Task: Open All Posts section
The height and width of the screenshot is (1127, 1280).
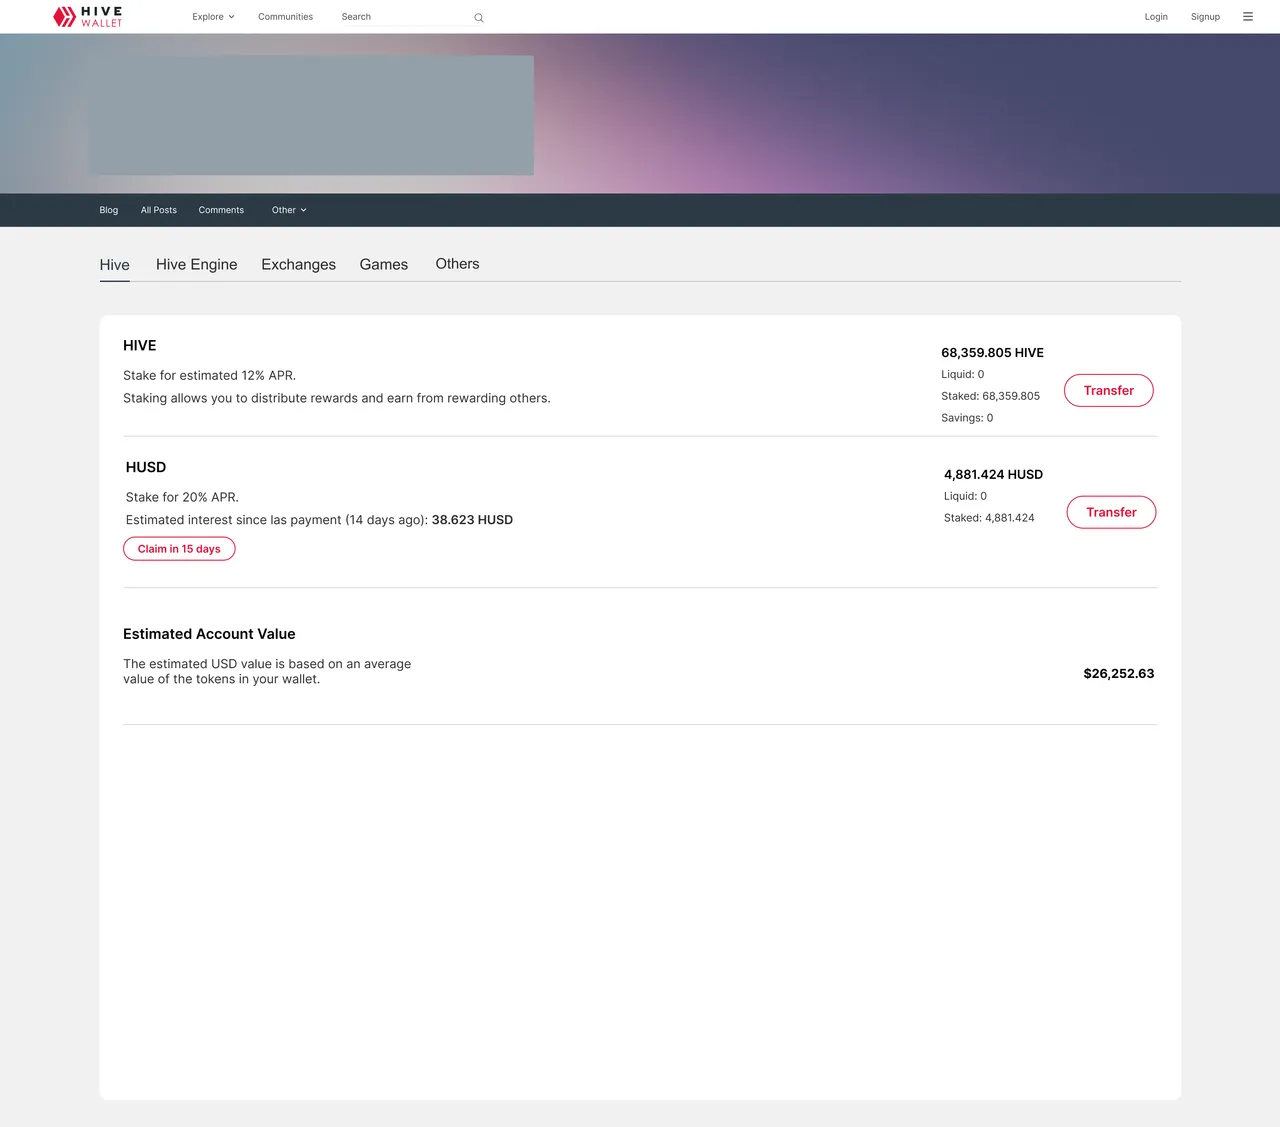Action: point(159,210)
